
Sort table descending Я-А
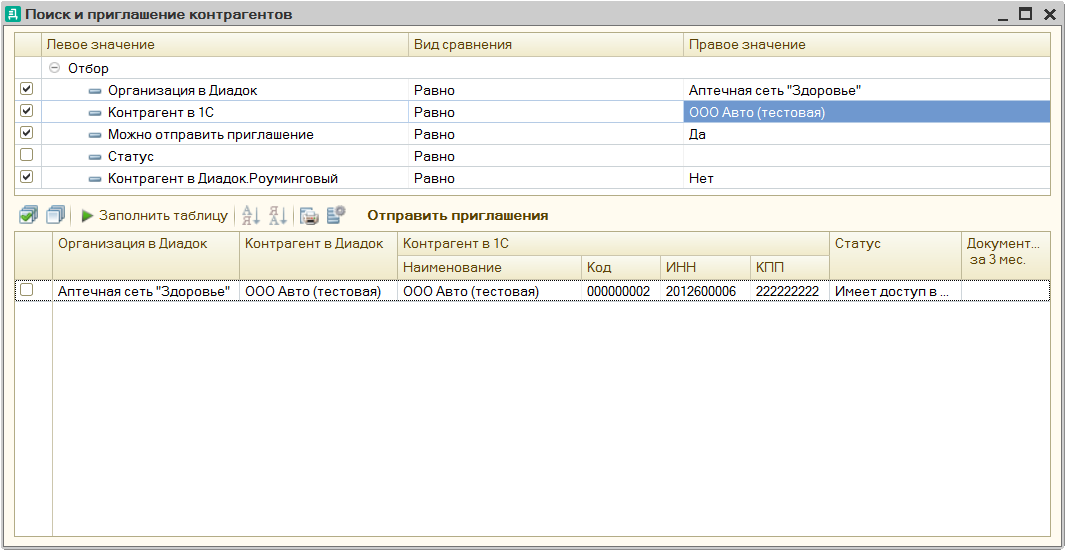click(x=277, y=216)
